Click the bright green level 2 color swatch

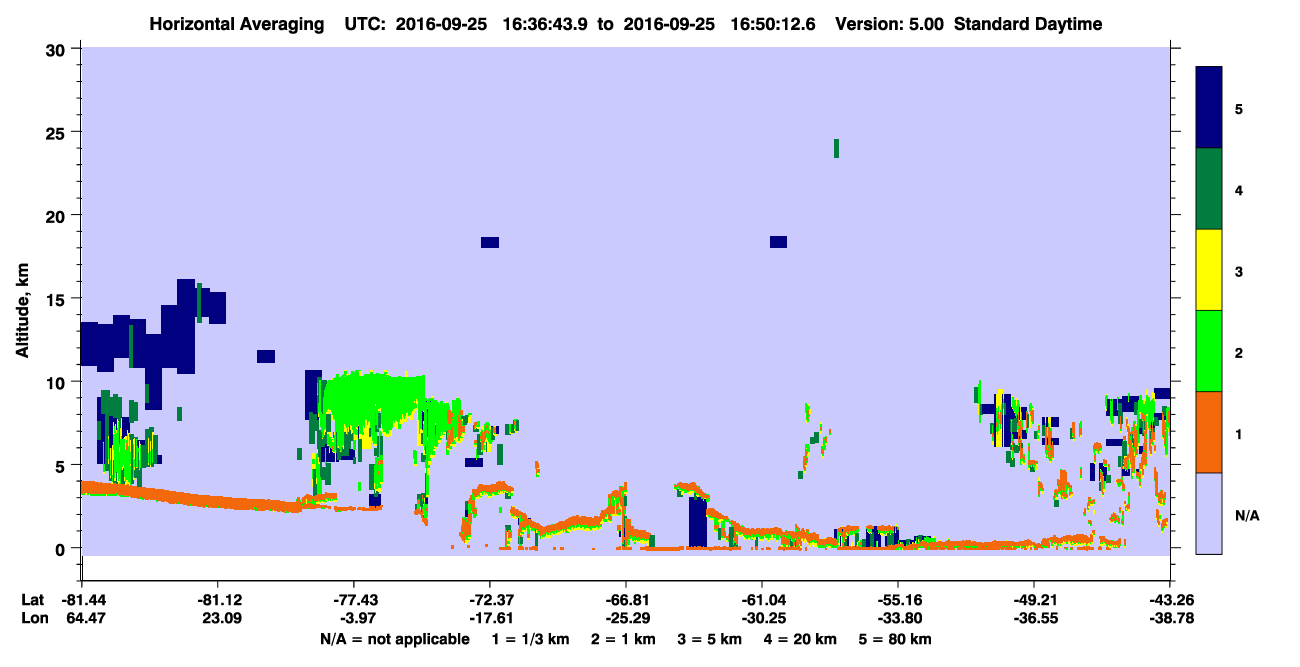click(x=1209, y=351)
